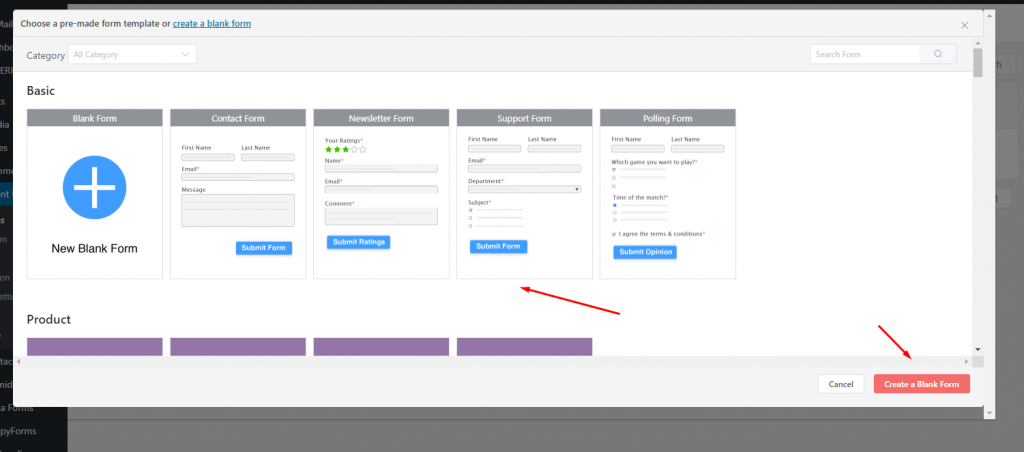This screenshot has width=1024, height=452.
Task: Click the search magnifier icon
Action: coord(938,54)
